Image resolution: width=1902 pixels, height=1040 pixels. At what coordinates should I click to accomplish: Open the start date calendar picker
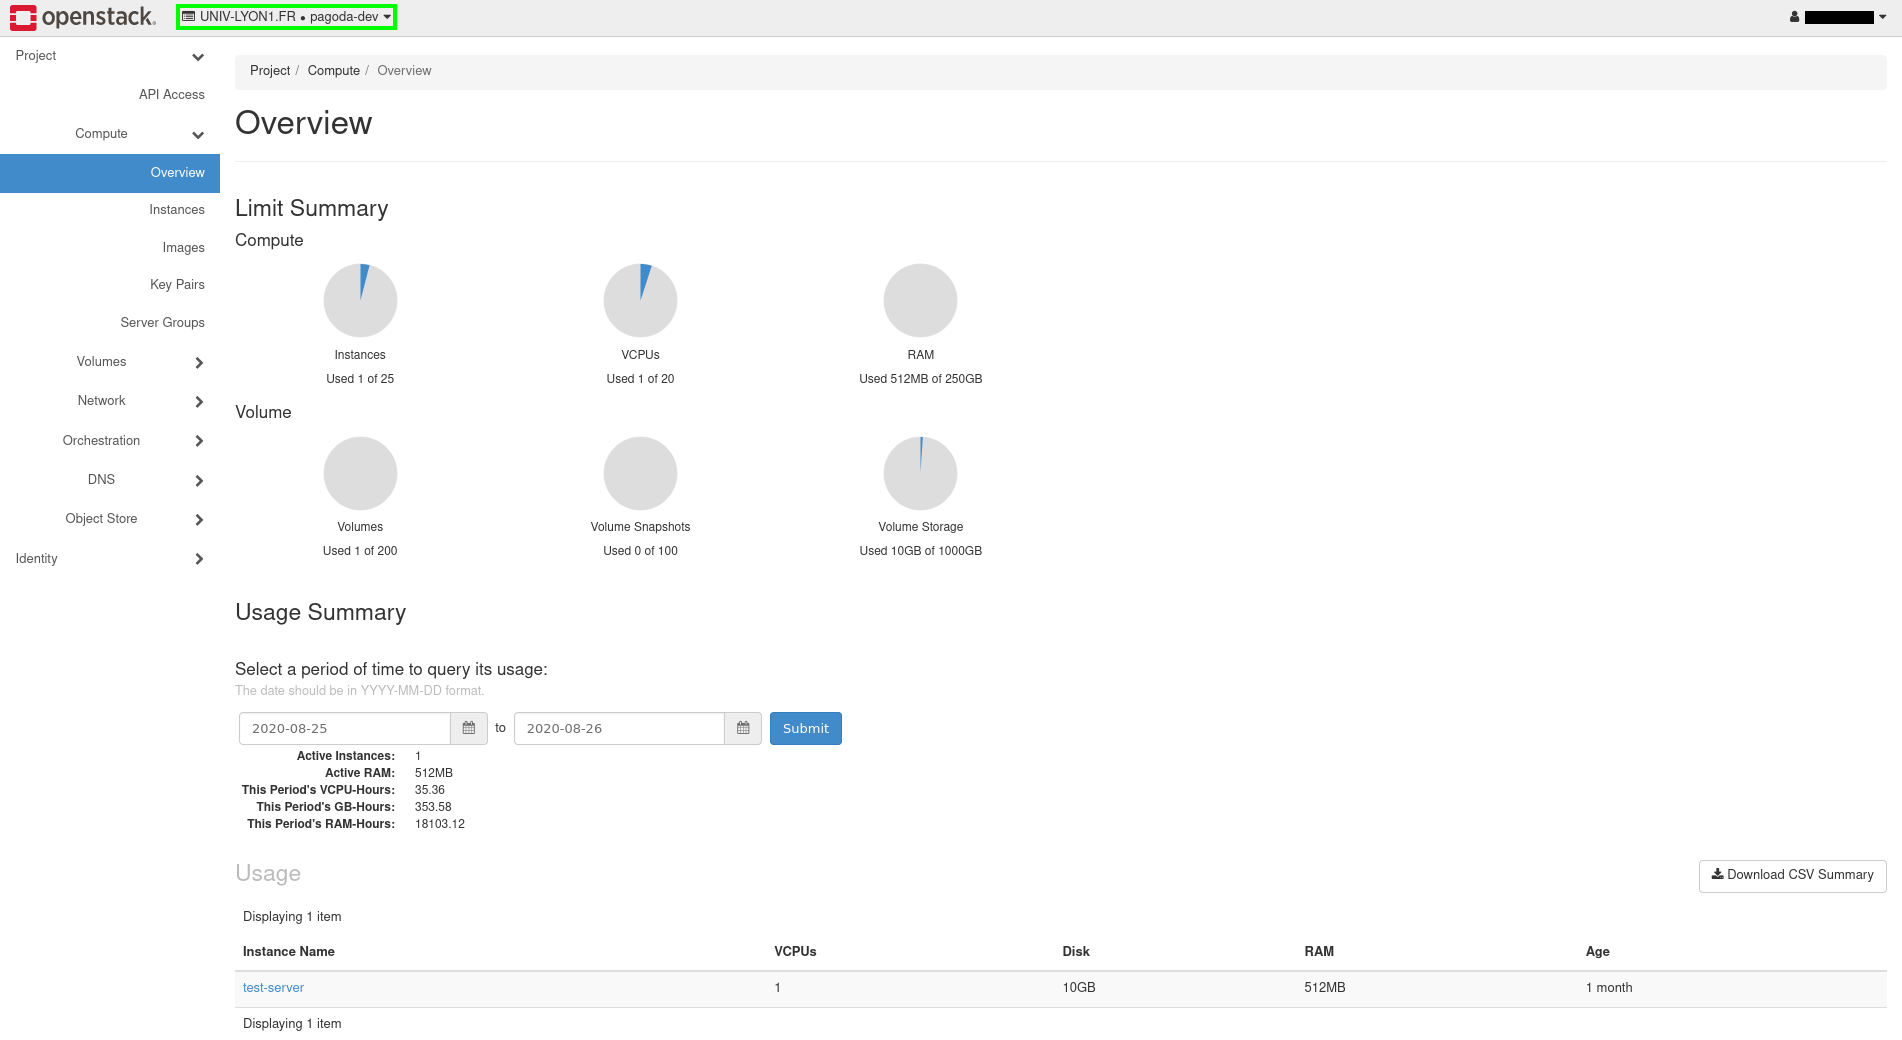coord(468,728)
